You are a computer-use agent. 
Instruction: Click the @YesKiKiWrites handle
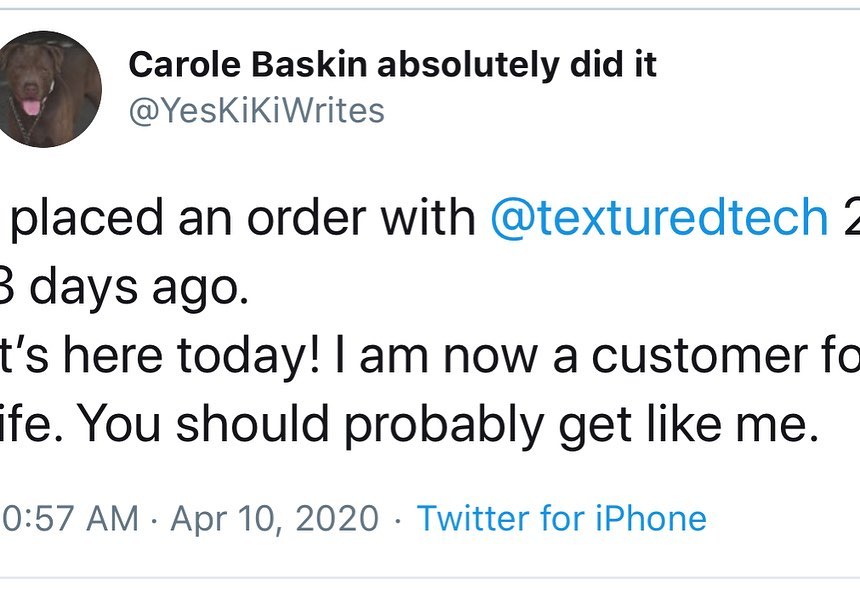coord(256,110)
